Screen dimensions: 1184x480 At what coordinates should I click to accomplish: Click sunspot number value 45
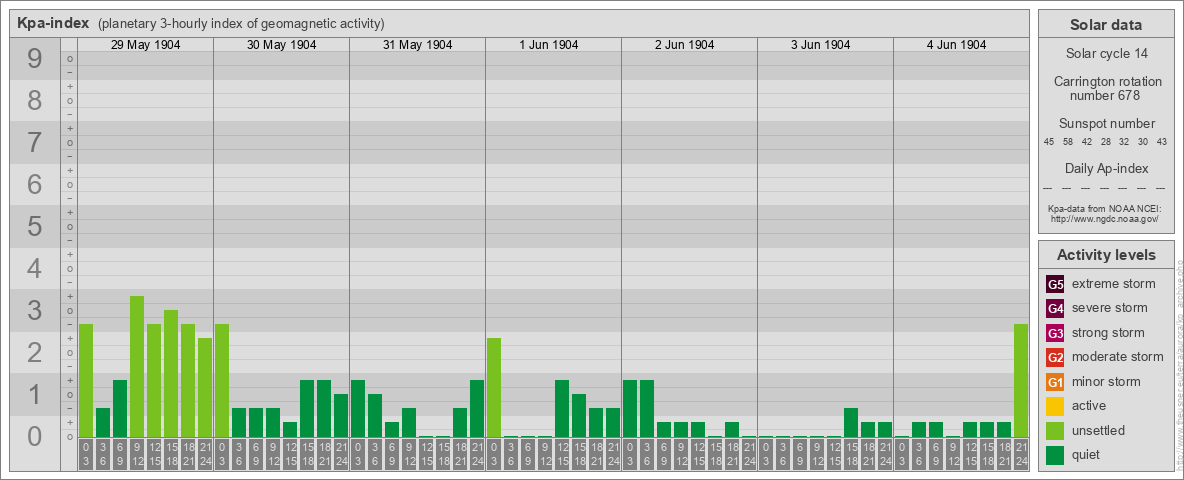click(1049, 142)
